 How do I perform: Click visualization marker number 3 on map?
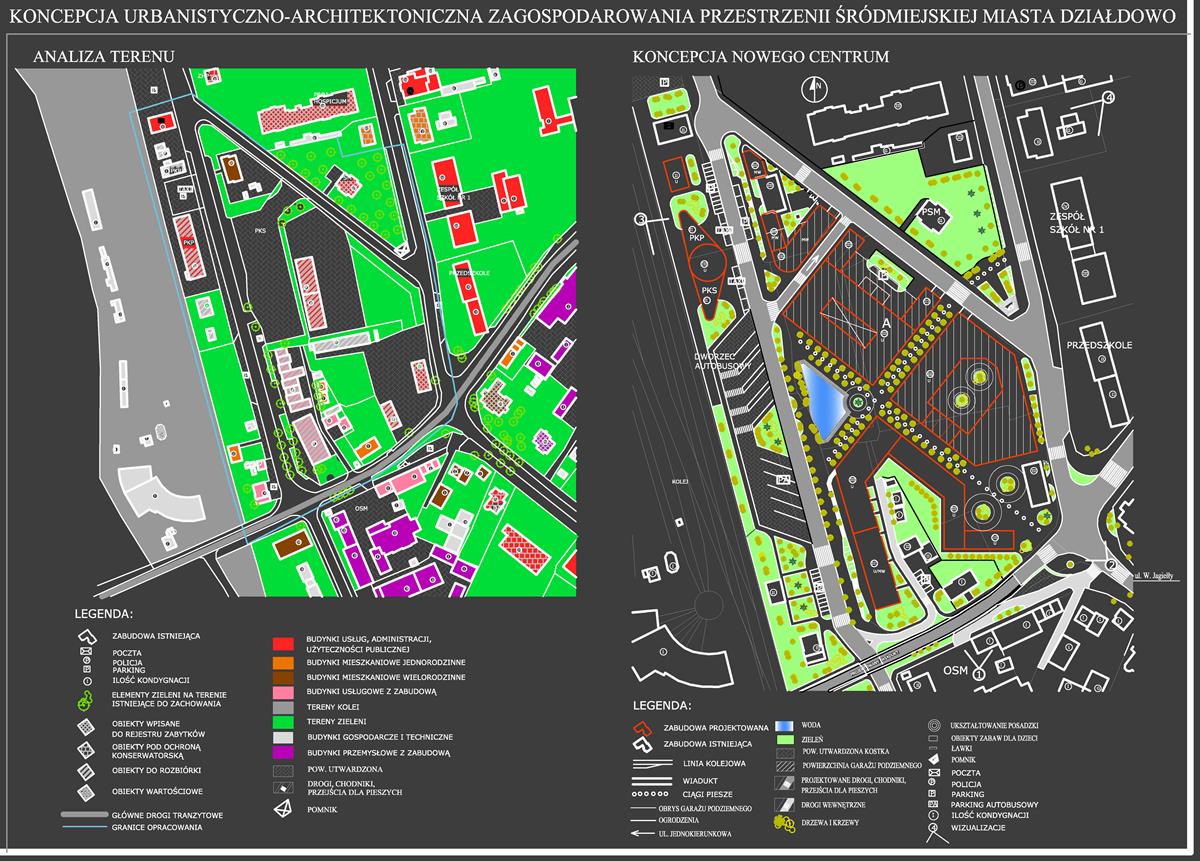coord(640,219)
